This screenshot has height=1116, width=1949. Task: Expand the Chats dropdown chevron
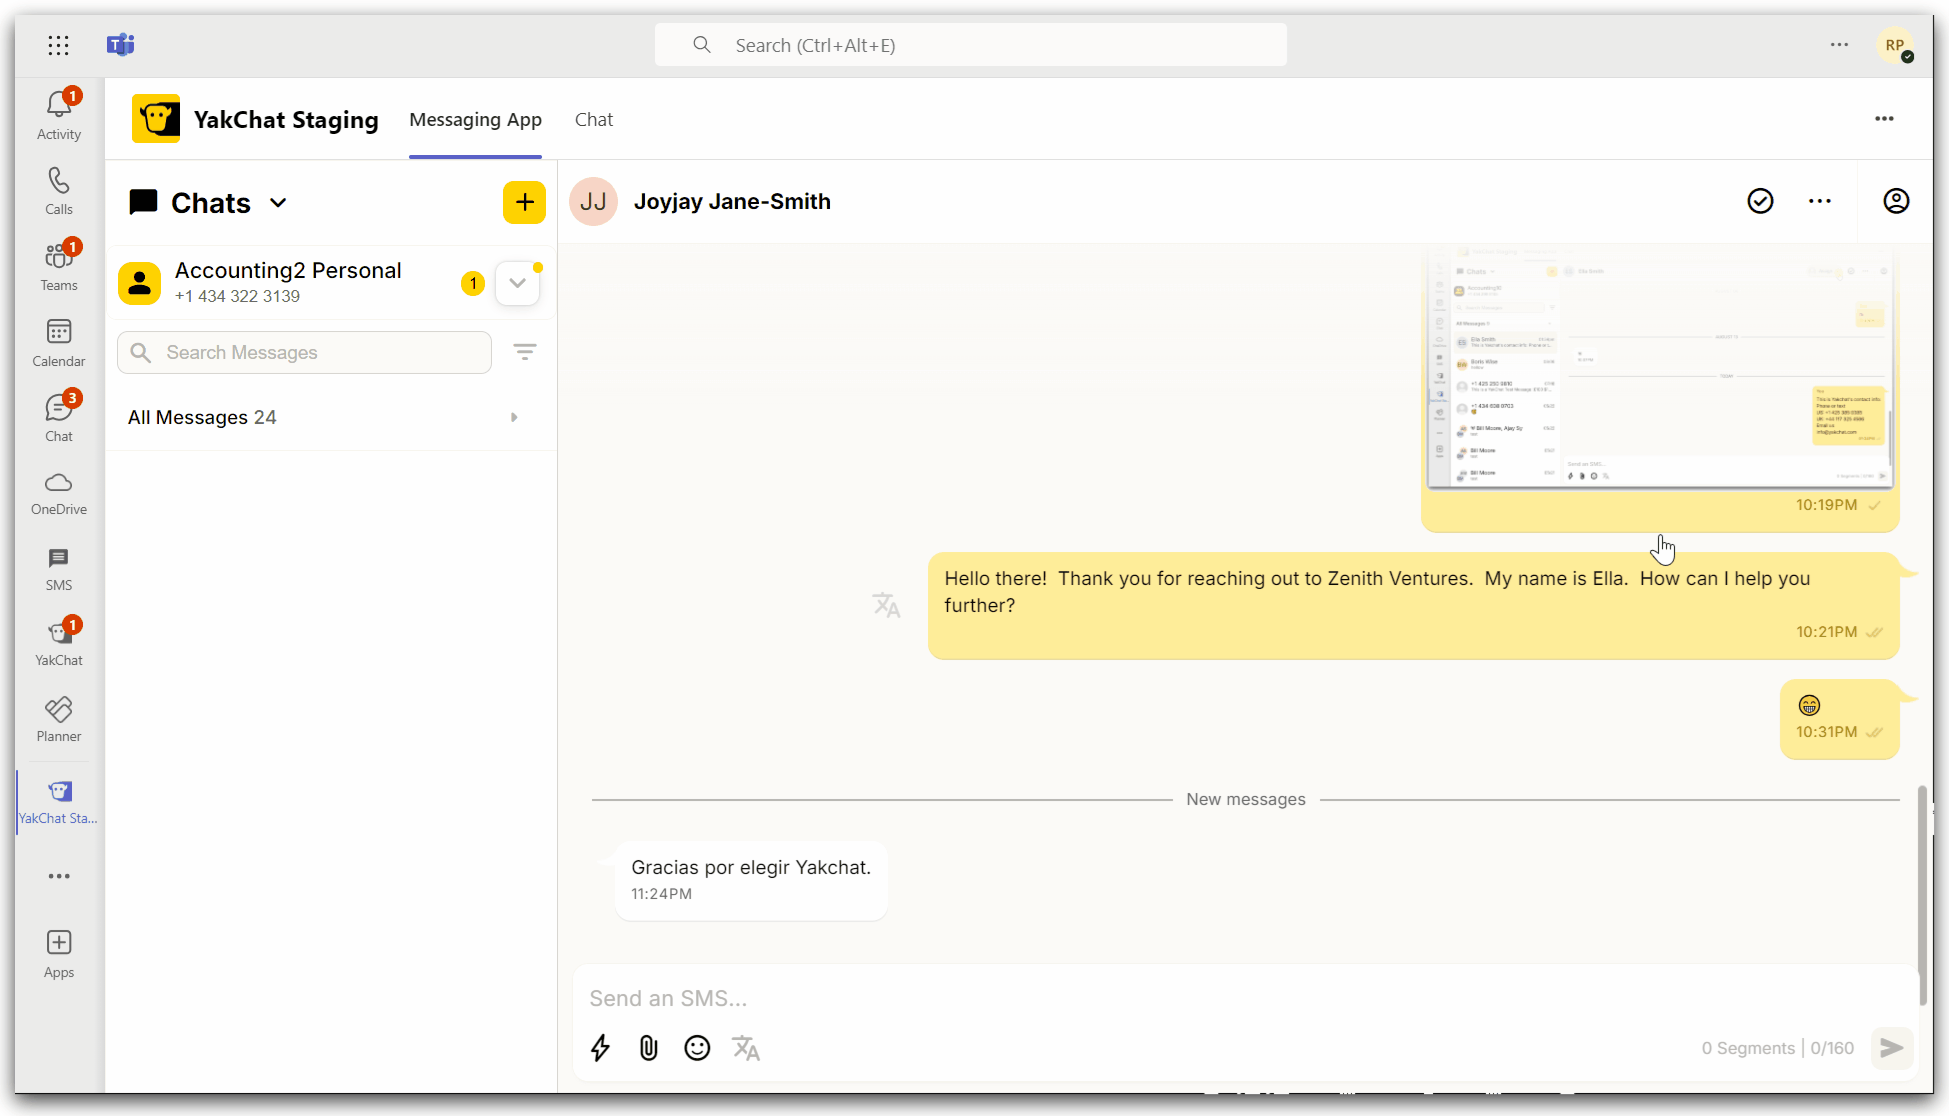point(278,203)
